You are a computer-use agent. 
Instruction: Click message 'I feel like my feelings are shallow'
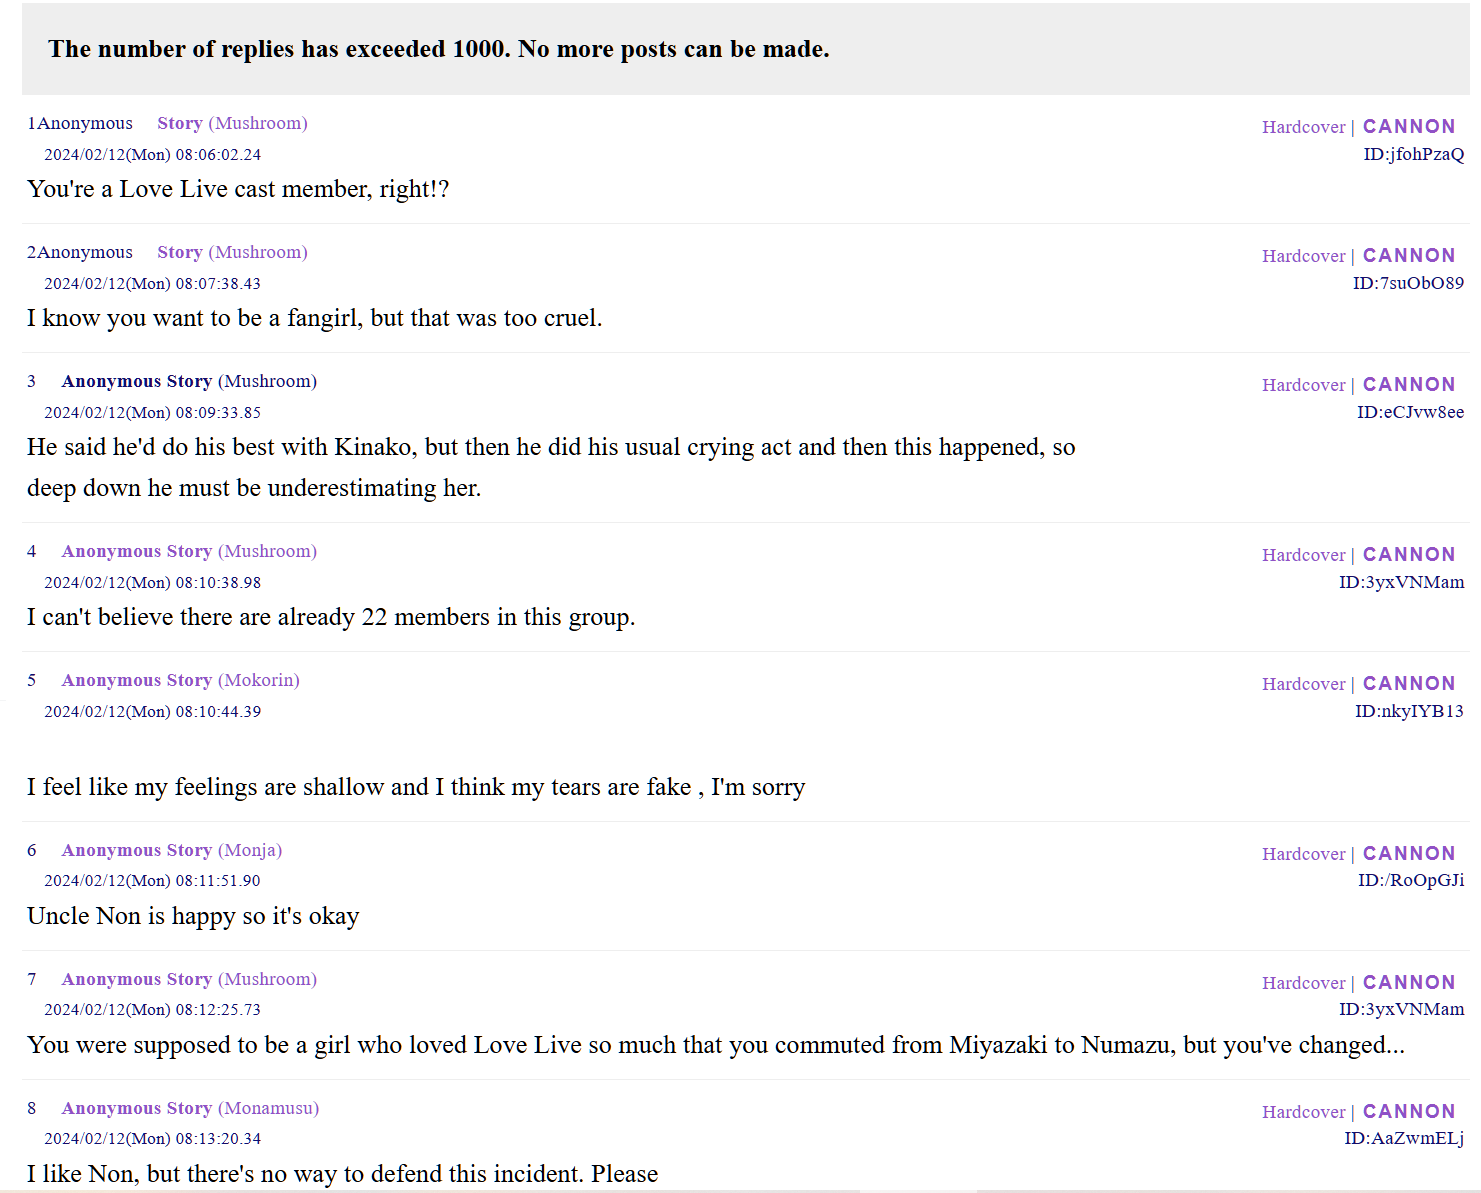click(416, 787)
